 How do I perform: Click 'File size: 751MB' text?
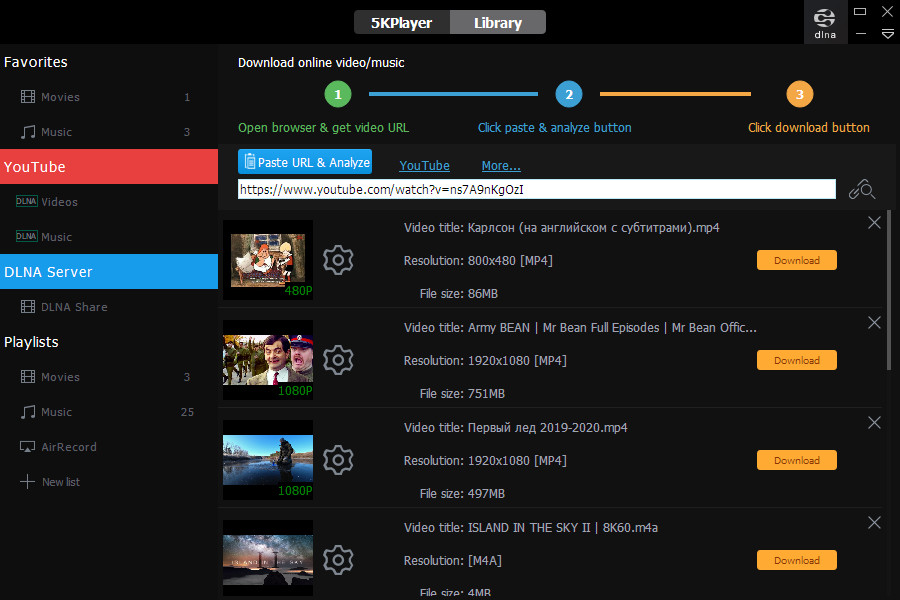click(462, 393)
